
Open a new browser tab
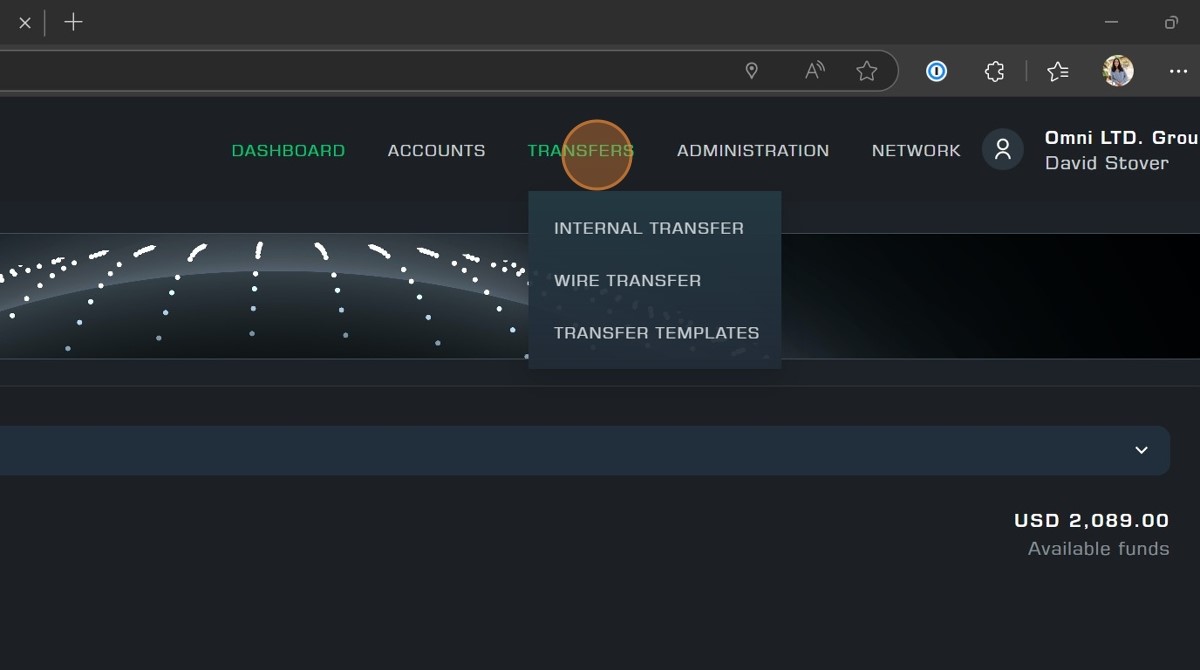[x=73, y=22]
